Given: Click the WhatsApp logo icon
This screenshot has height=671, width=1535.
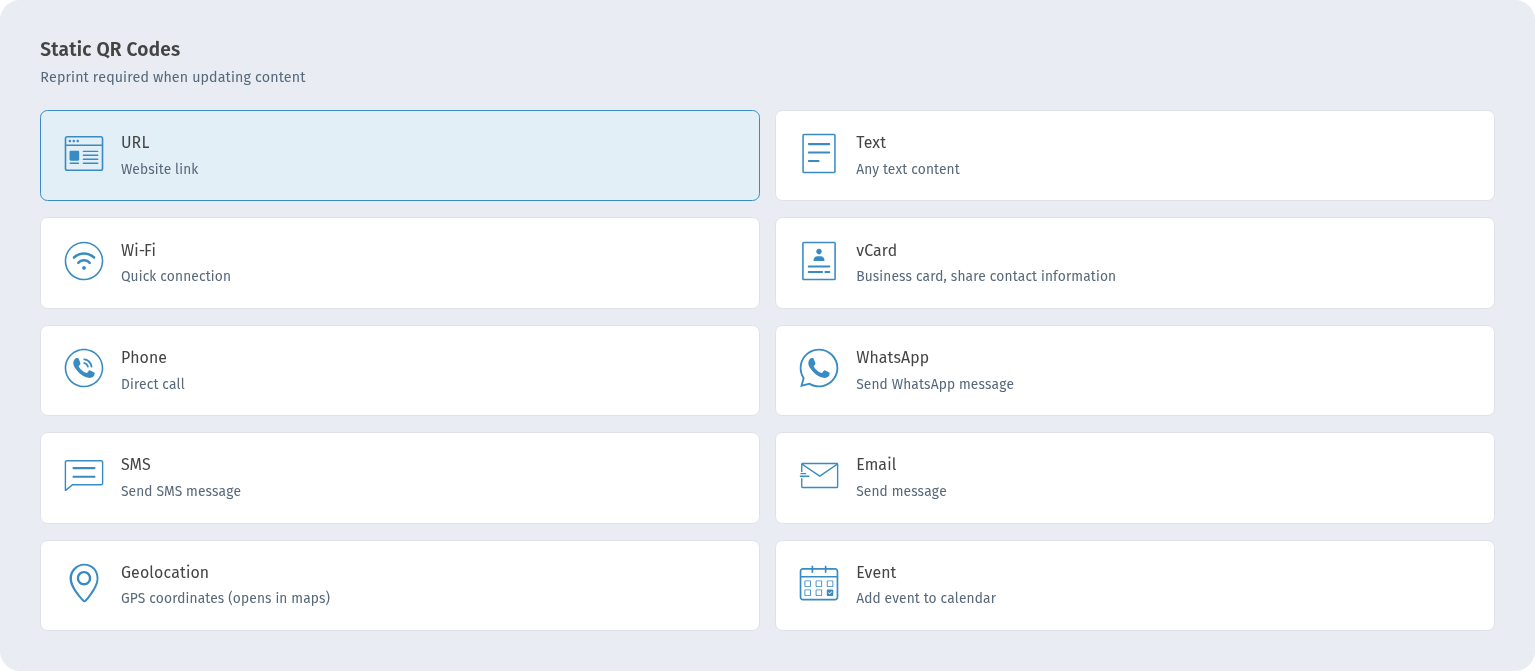Looking at the screenshot, I should tap(819, 368).
